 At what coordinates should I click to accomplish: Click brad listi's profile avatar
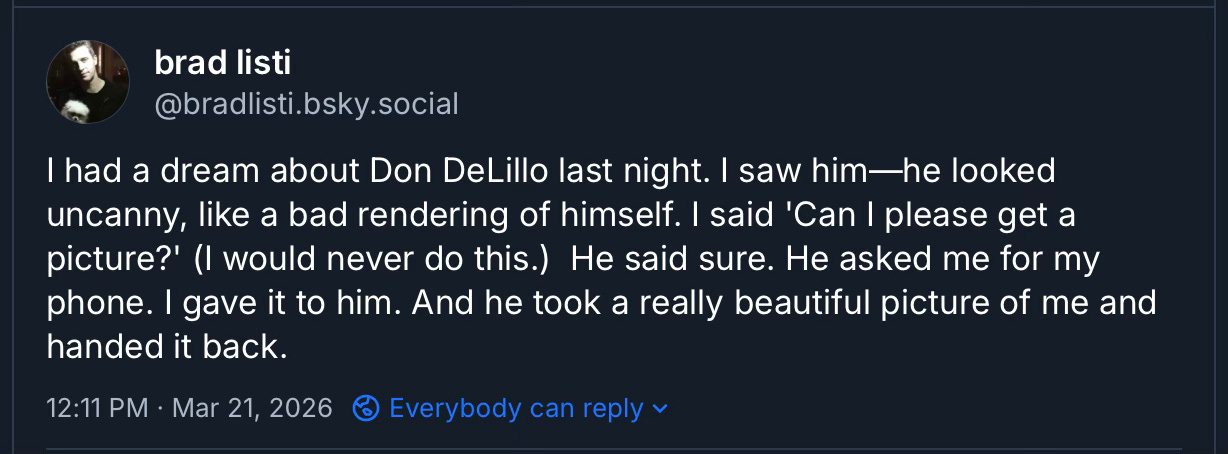[x=88, y=82]
